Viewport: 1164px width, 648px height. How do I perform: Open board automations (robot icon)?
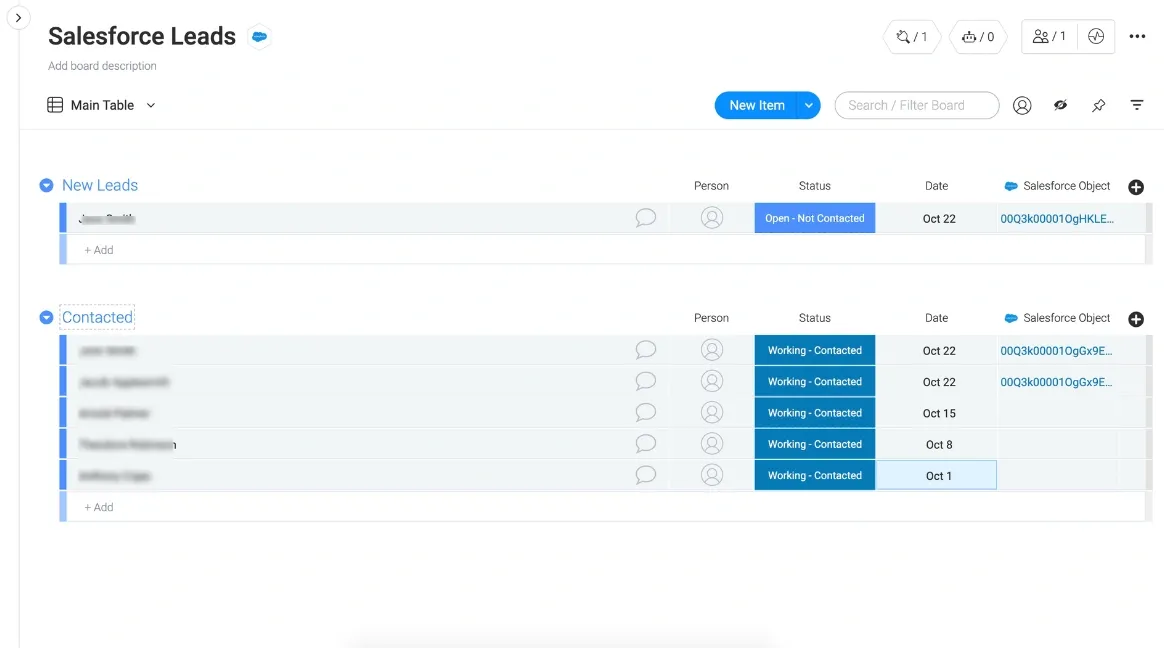point(968,37)
